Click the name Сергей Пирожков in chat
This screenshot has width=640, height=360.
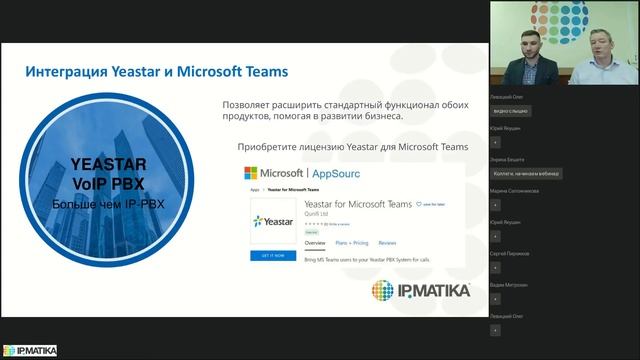click(x=509, y=253)
